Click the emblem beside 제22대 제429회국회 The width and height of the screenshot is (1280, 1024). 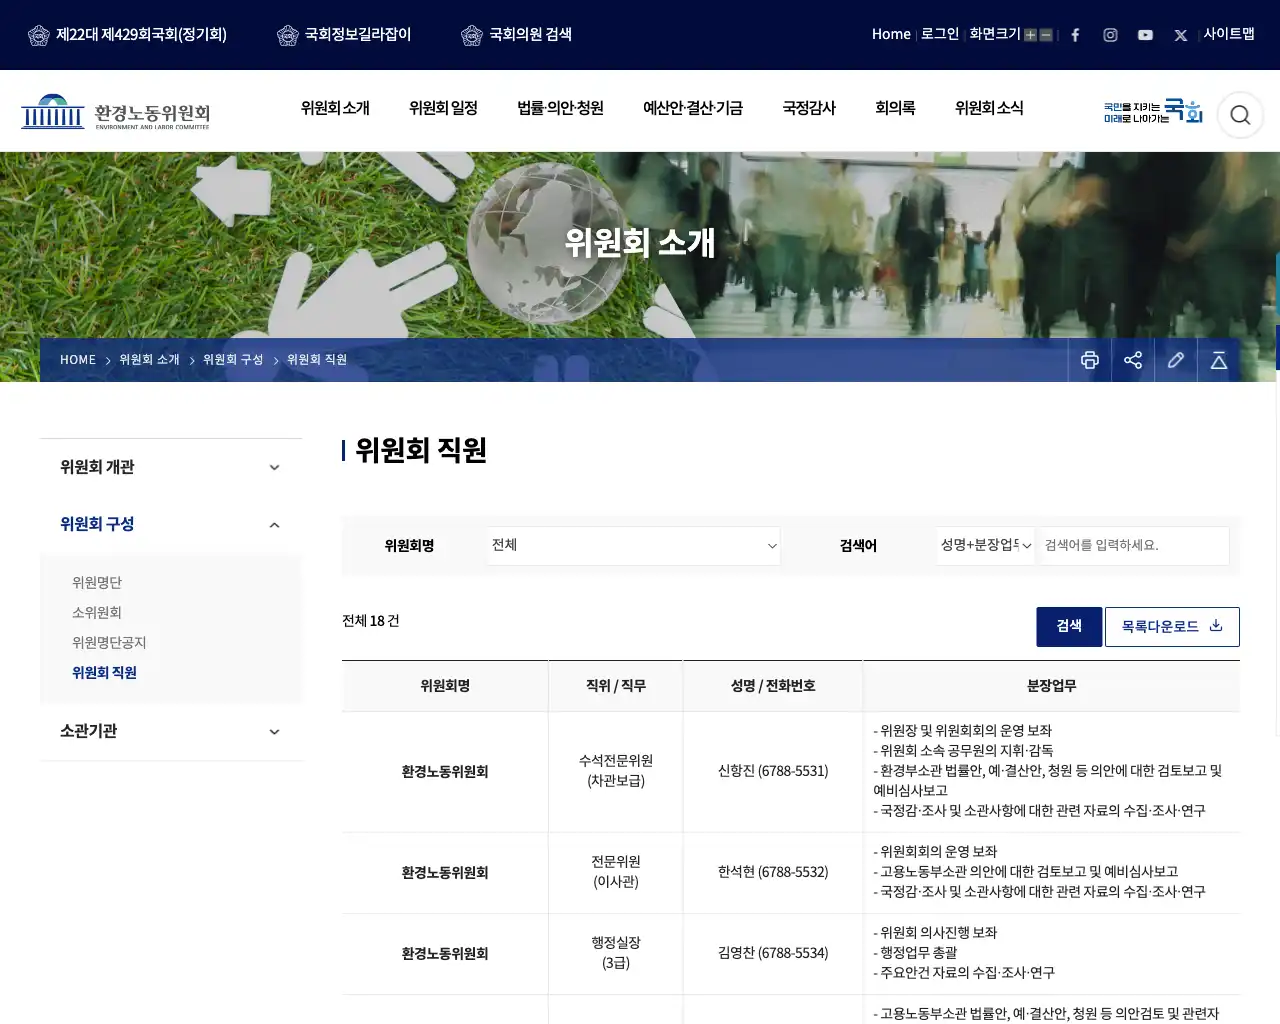39,35
